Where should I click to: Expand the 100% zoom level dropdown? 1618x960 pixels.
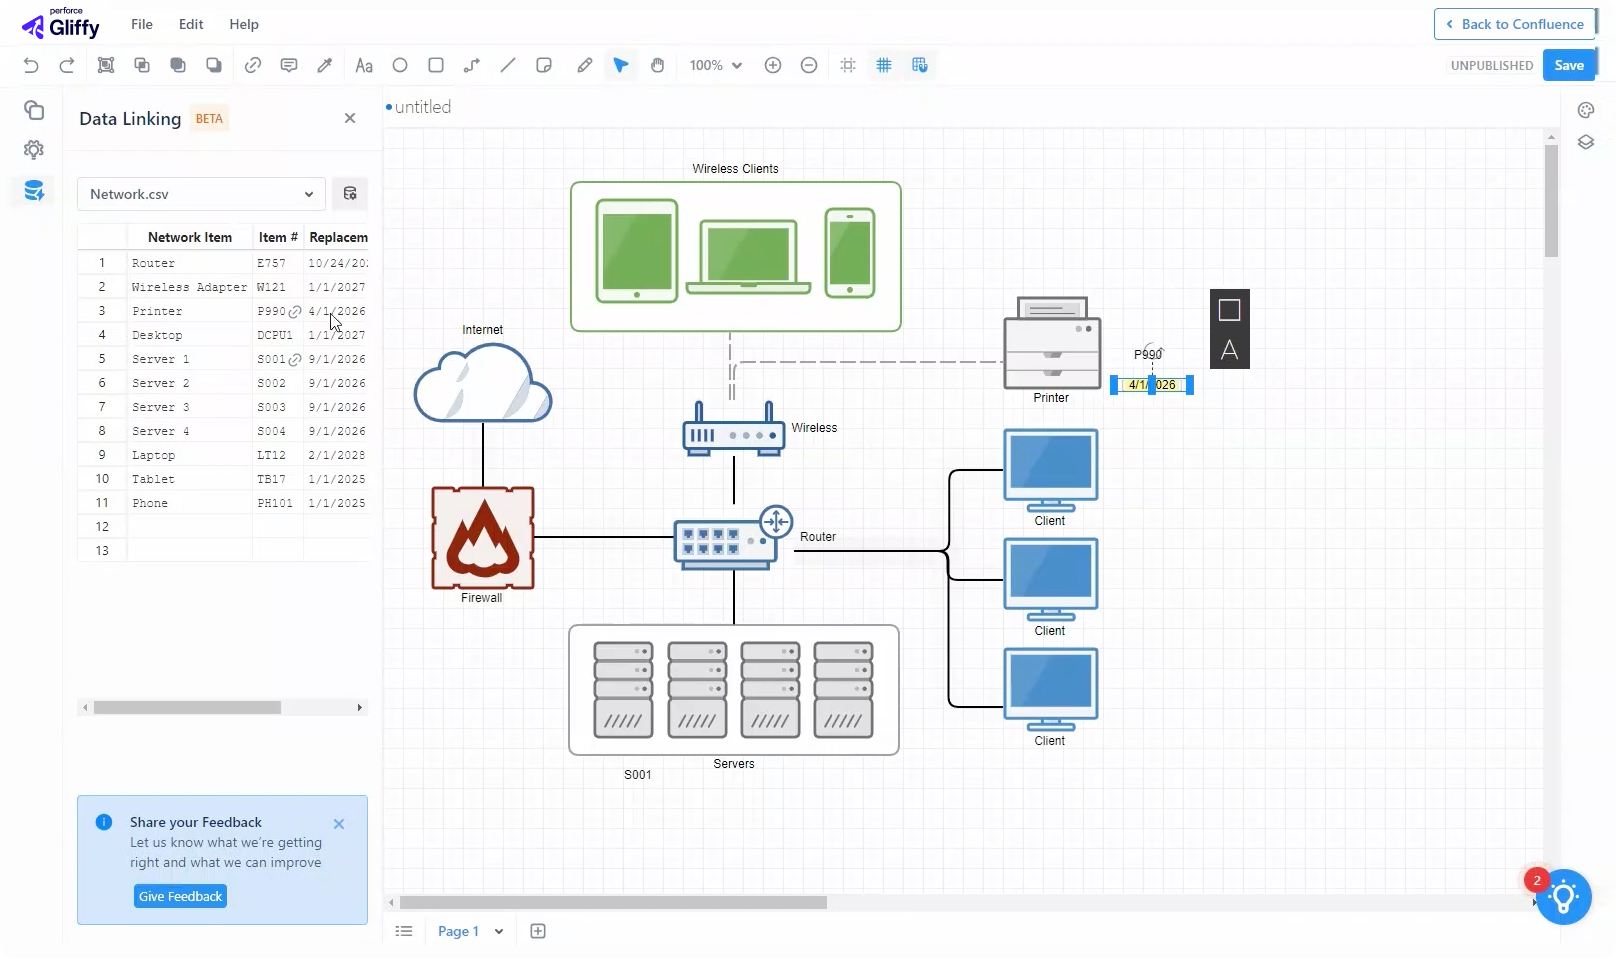(x=716, y=66)
